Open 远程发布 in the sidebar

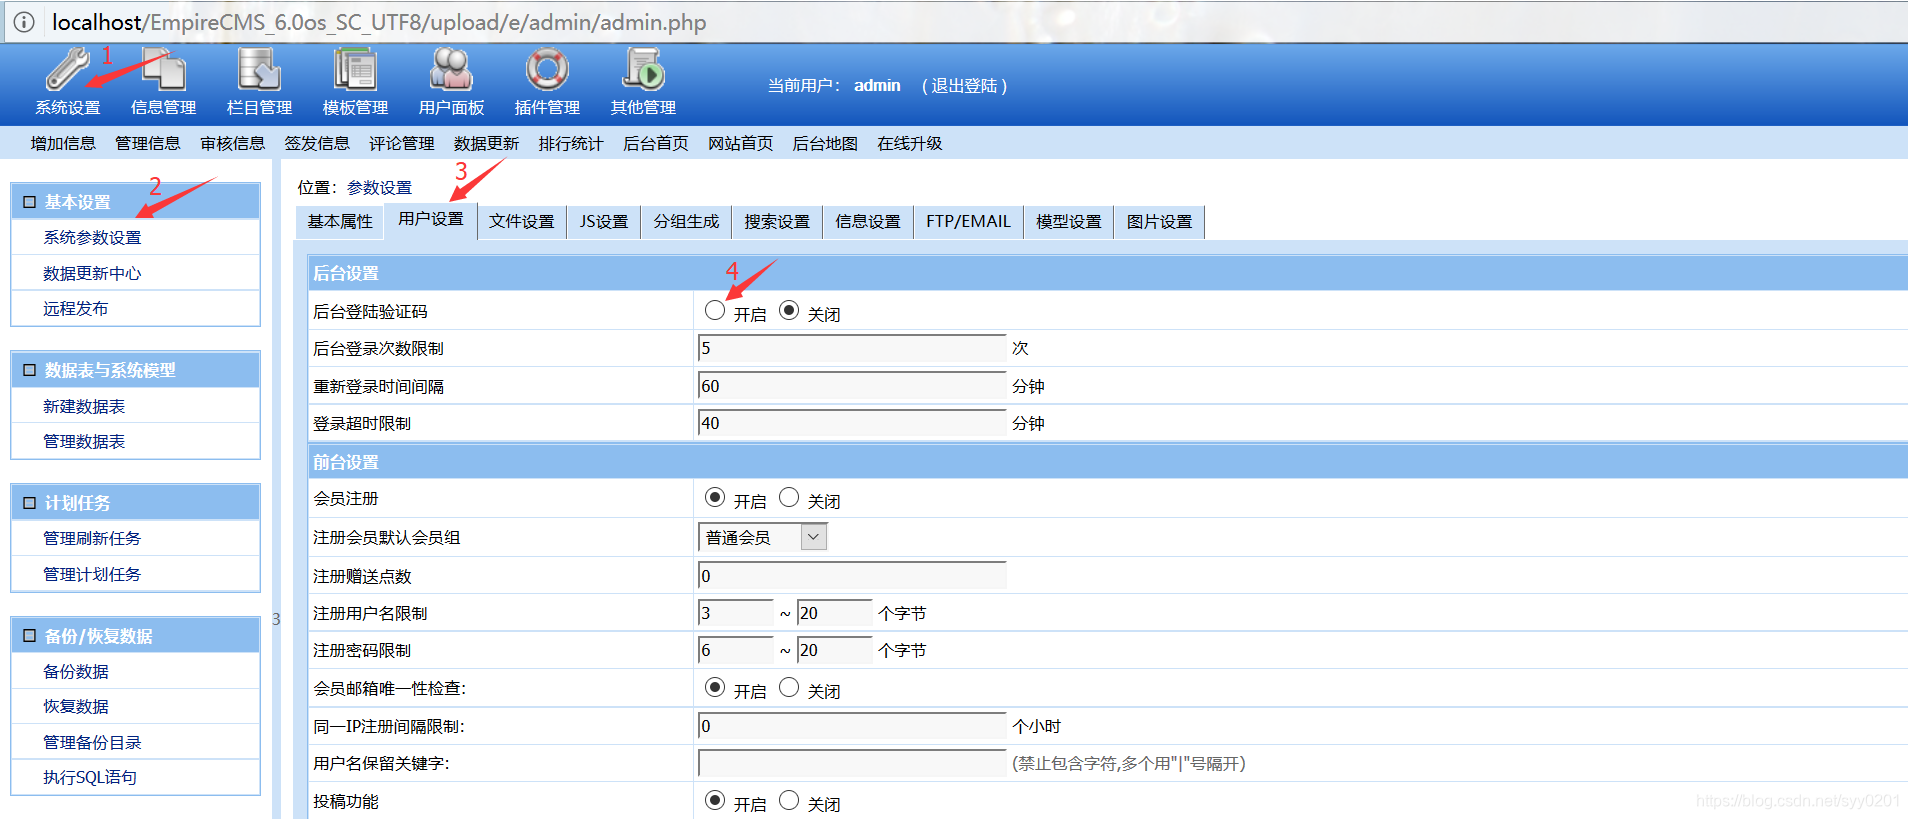click(76, 309)
